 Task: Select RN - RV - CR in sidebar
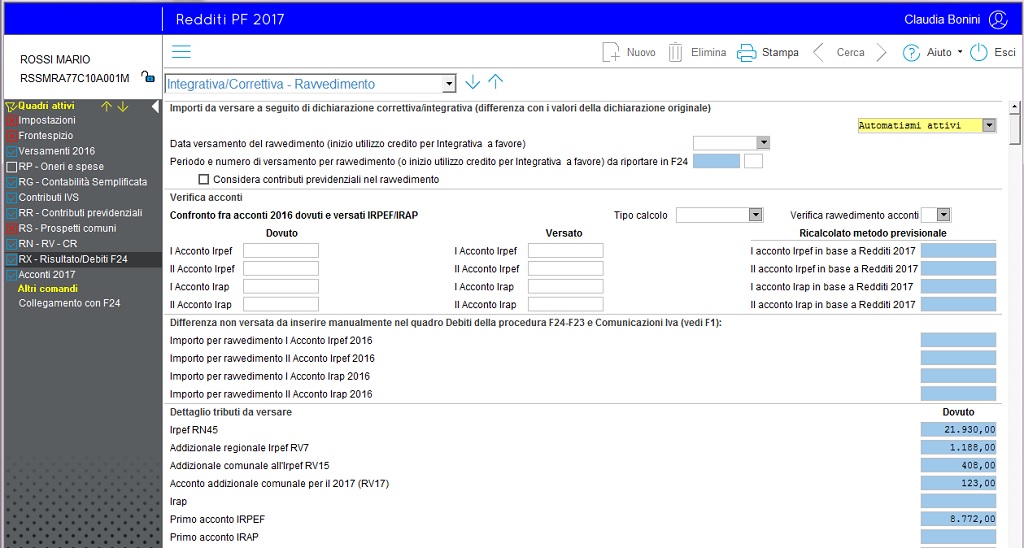[x=48, y=244]
